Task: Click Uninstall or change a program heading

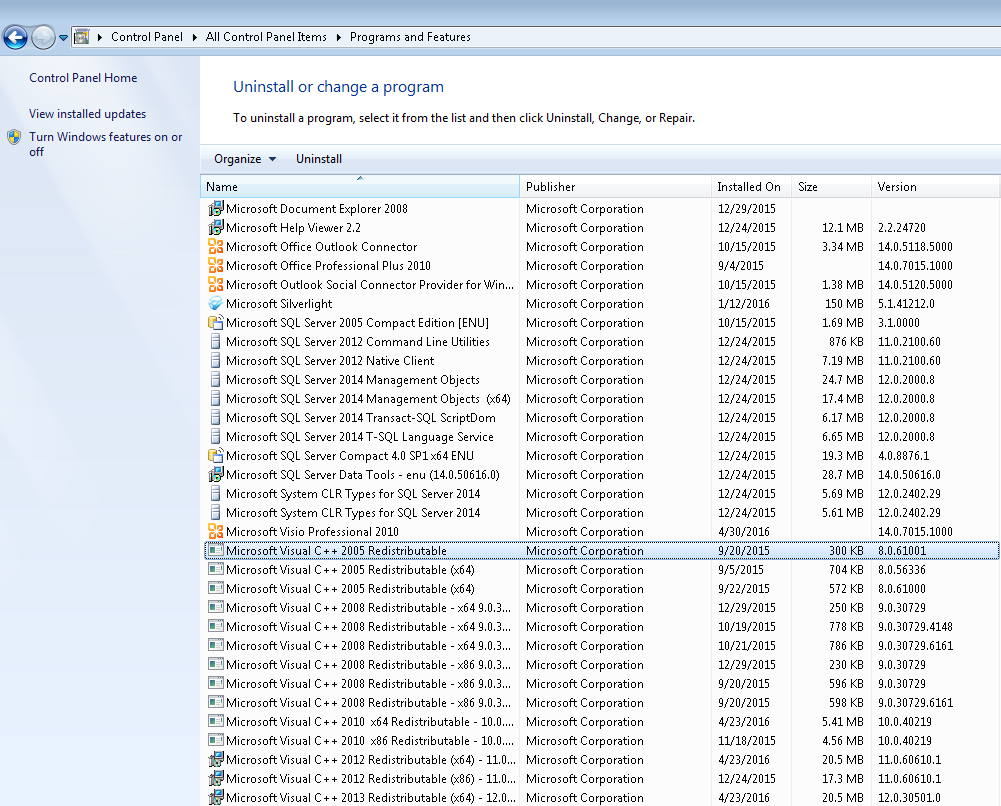Action: tap(338, 87)
